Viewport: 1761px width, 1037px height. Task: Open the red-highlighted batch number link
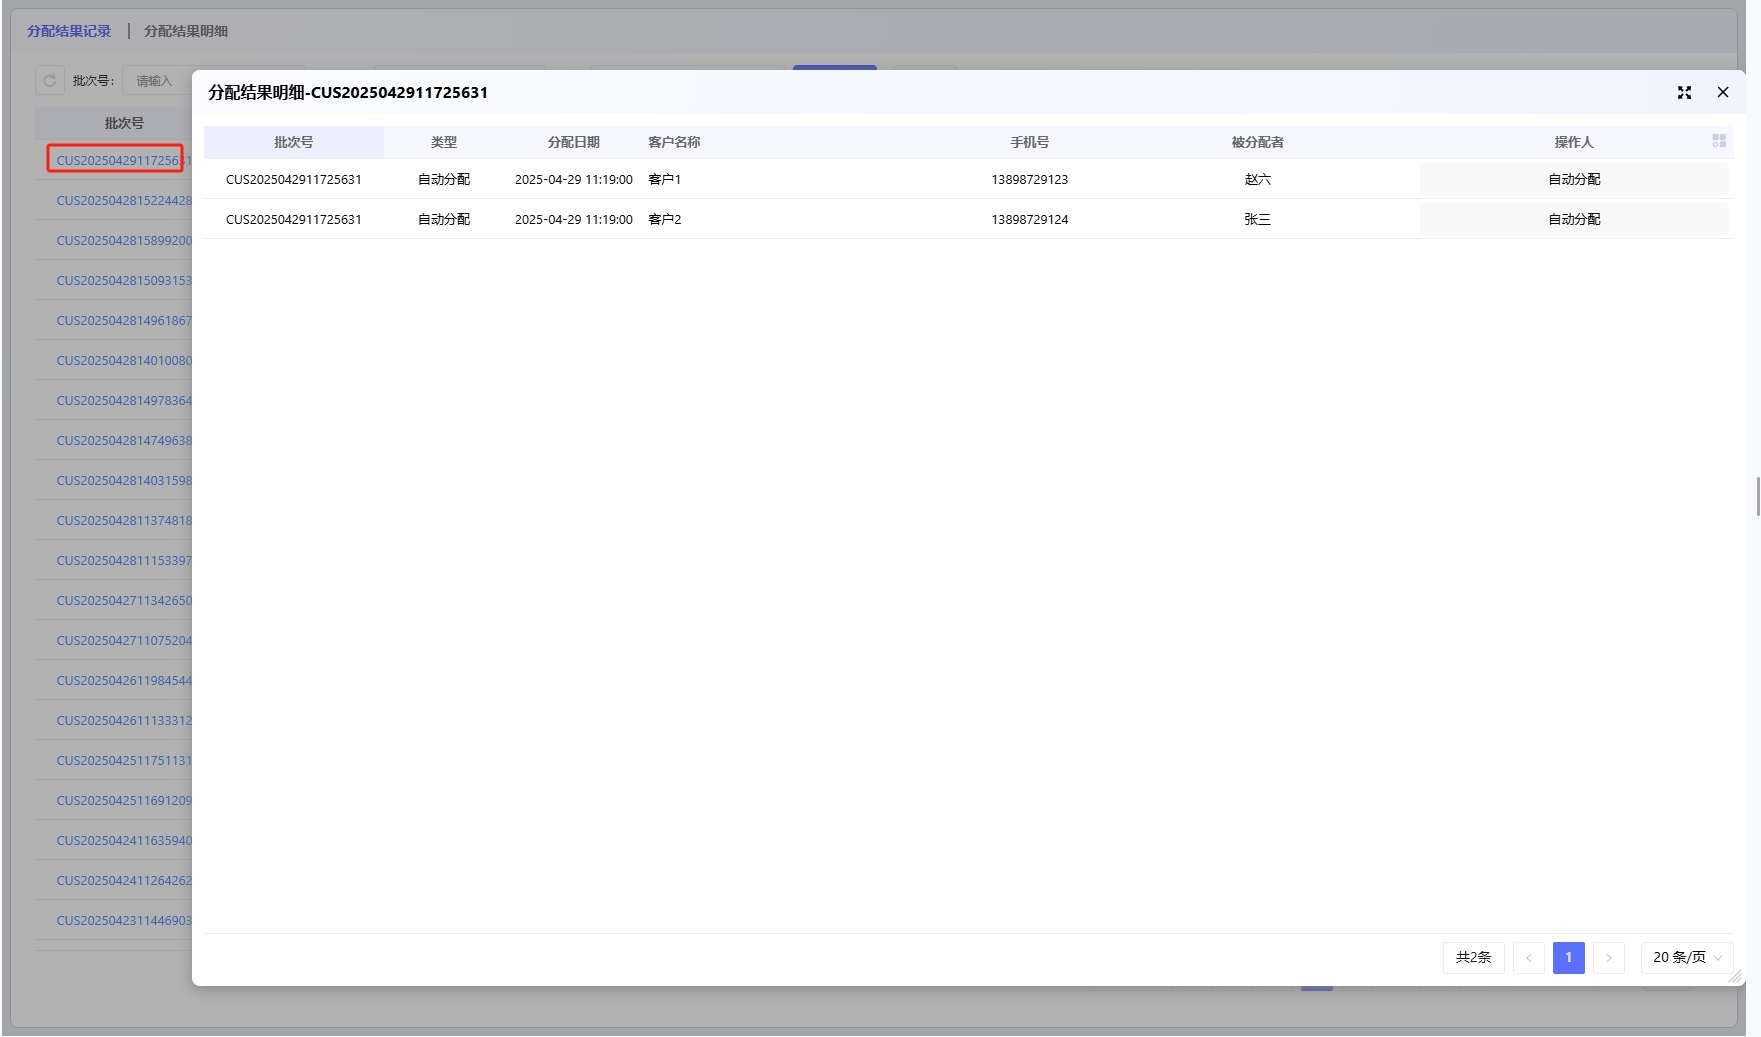click(x=116, y=160)
